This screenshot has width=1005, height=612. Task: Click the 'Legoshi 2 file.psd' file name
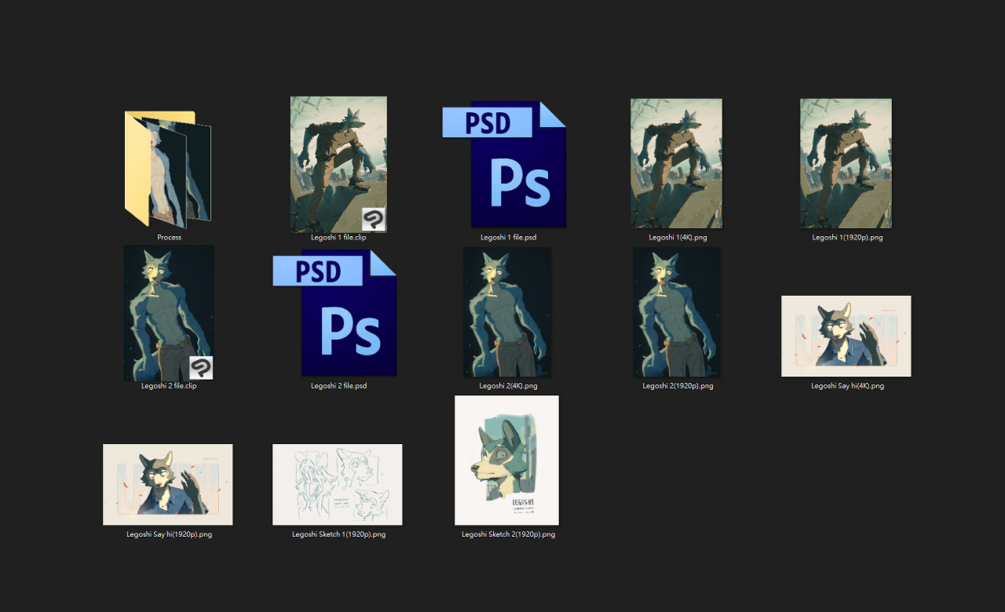point(338,386)
